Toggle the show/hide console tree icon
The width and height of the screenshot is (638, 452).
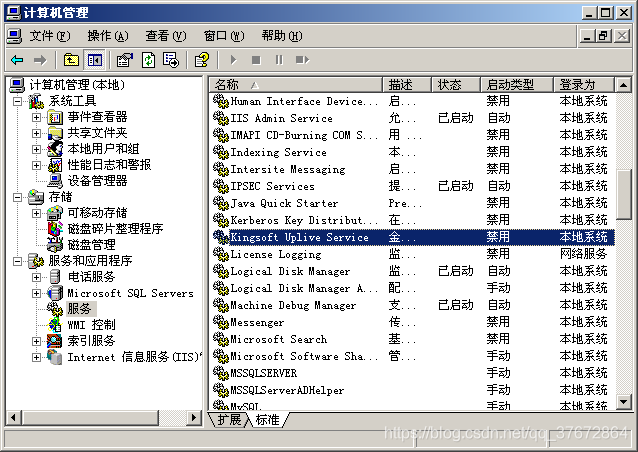(95, 60)
